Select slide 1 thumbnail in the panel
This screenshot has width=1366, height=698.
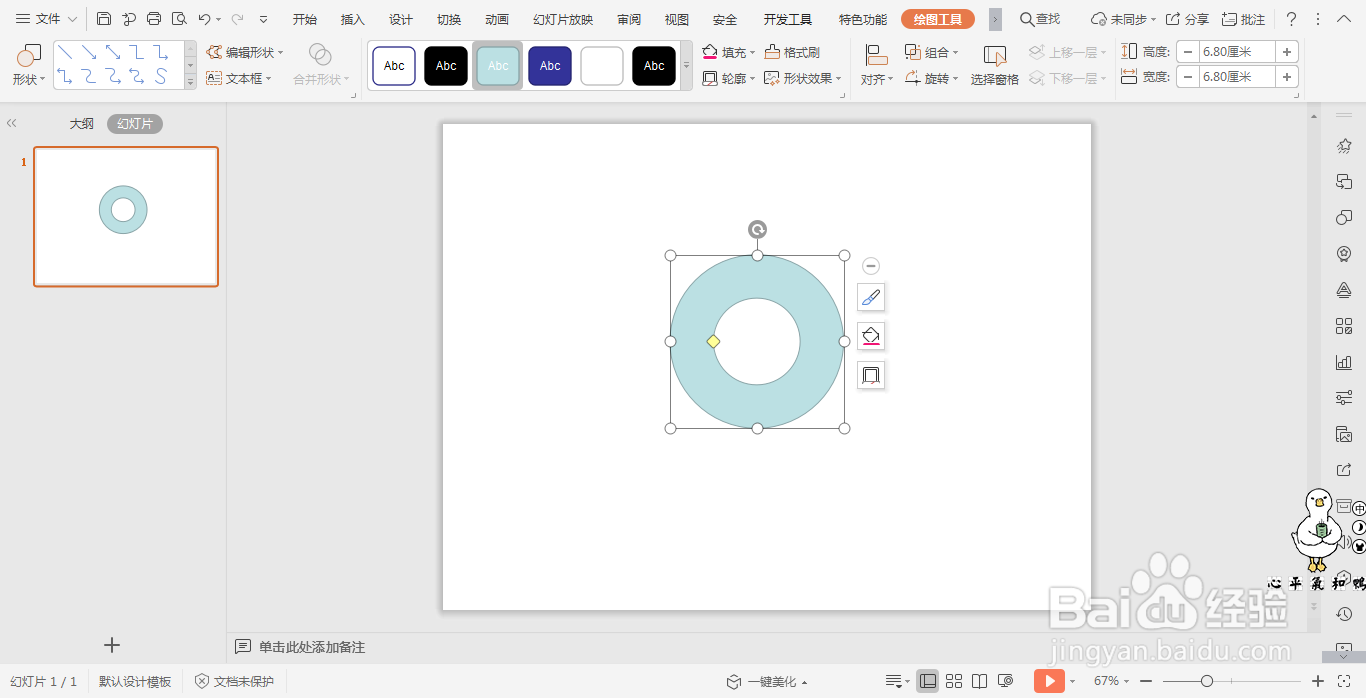(x=126, y=216)
